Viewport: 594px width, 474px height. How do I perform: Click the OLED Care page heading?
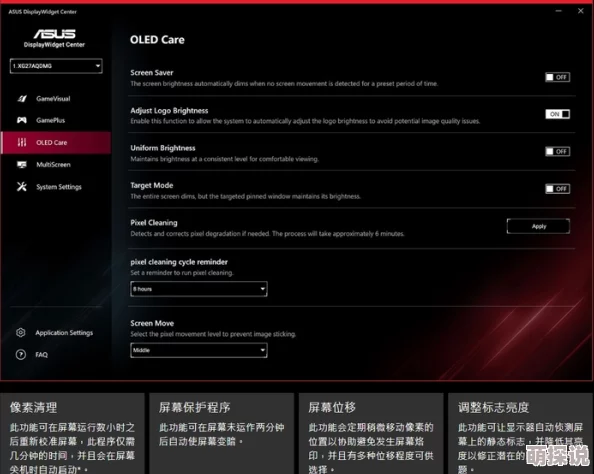[157, 40]
